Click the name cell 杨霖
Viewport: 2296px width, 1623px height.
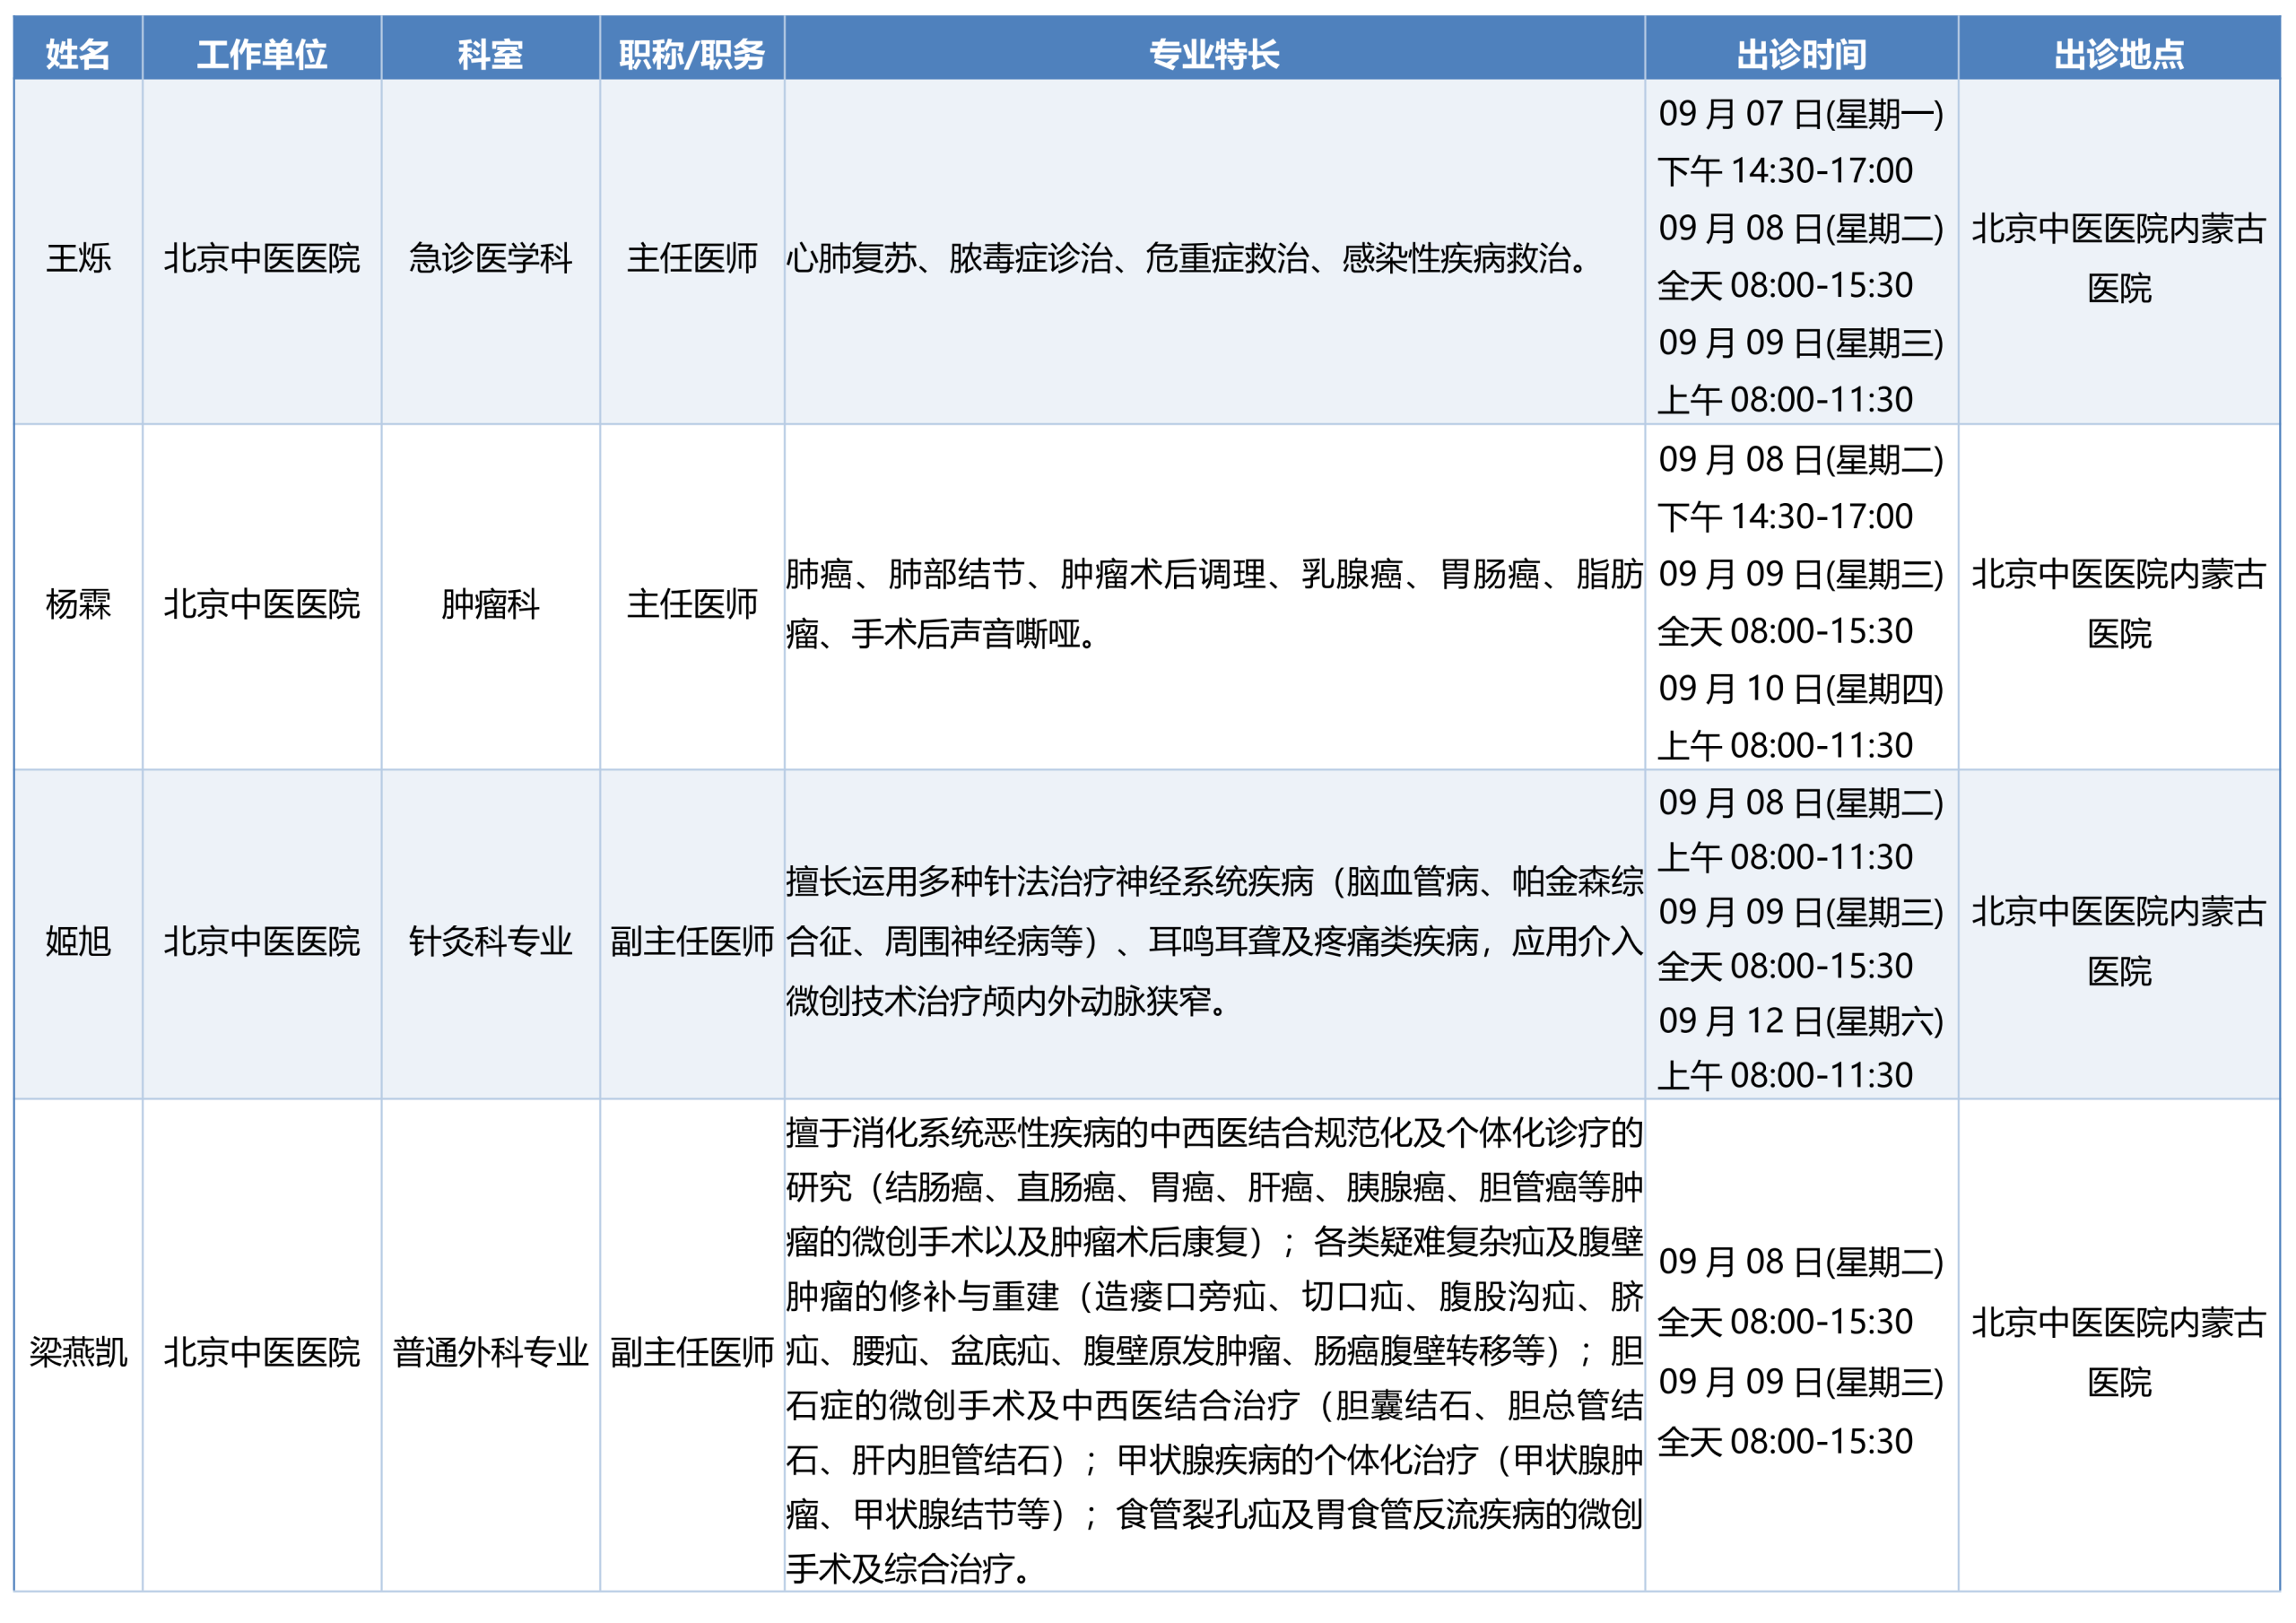[x=78, y=603]
